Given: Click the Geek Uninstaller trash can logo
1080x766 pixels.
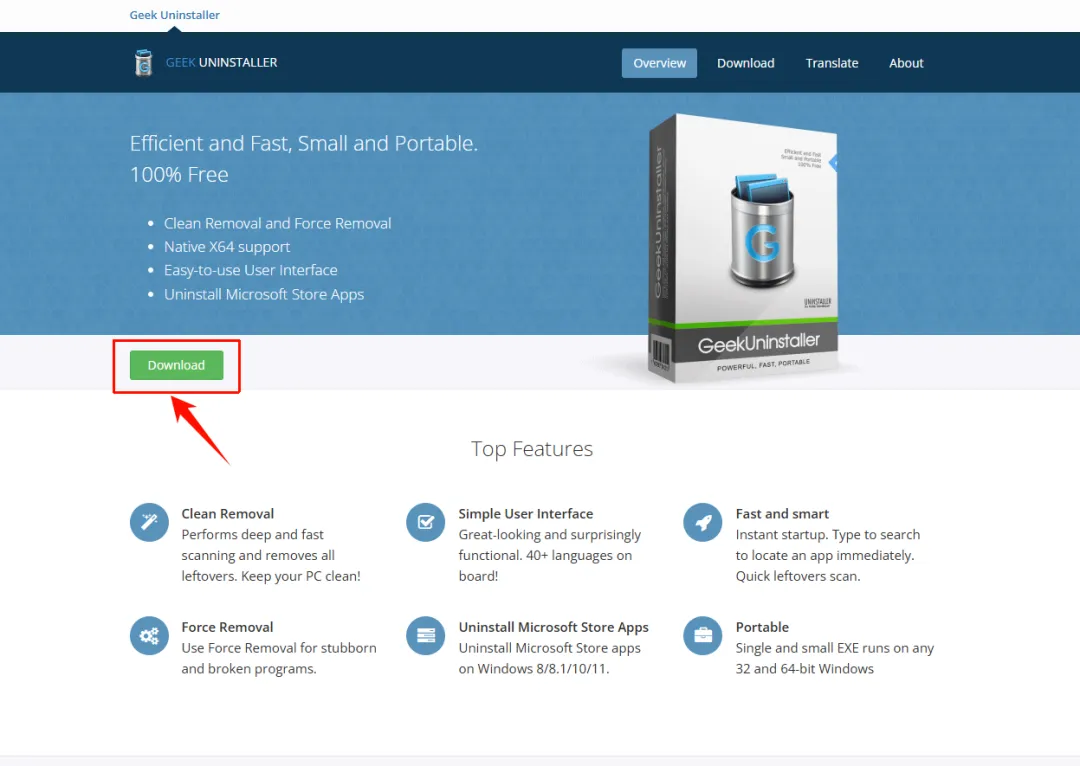Looking at the screenshot, I should click(143, 63).
